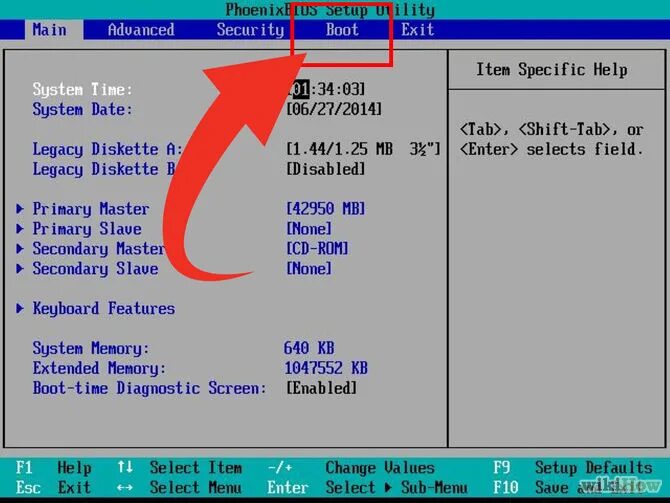This screenshot has width=670, height=503.
Task: Click the -/+ Change Values hint
Action: tap(351, 468)
